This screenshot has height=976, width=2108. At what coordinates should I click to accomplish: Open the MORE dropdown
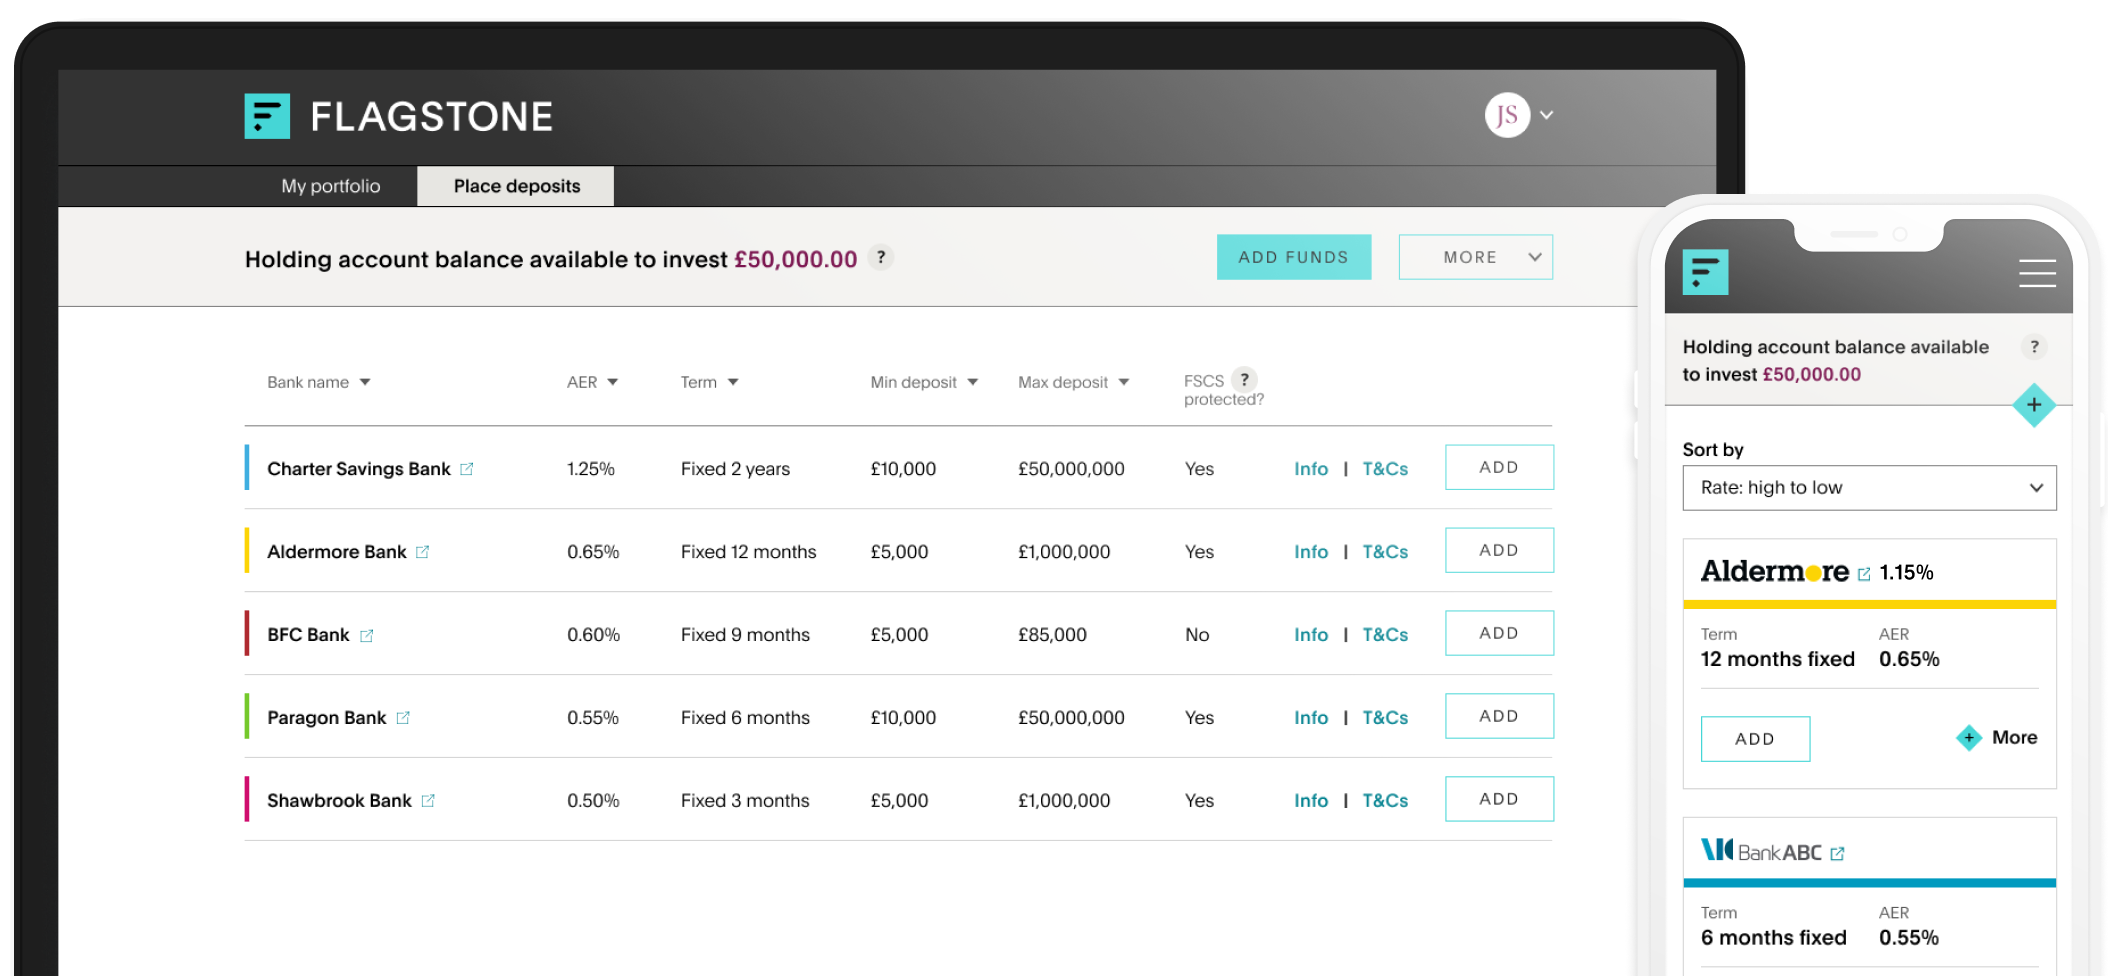1476,257
